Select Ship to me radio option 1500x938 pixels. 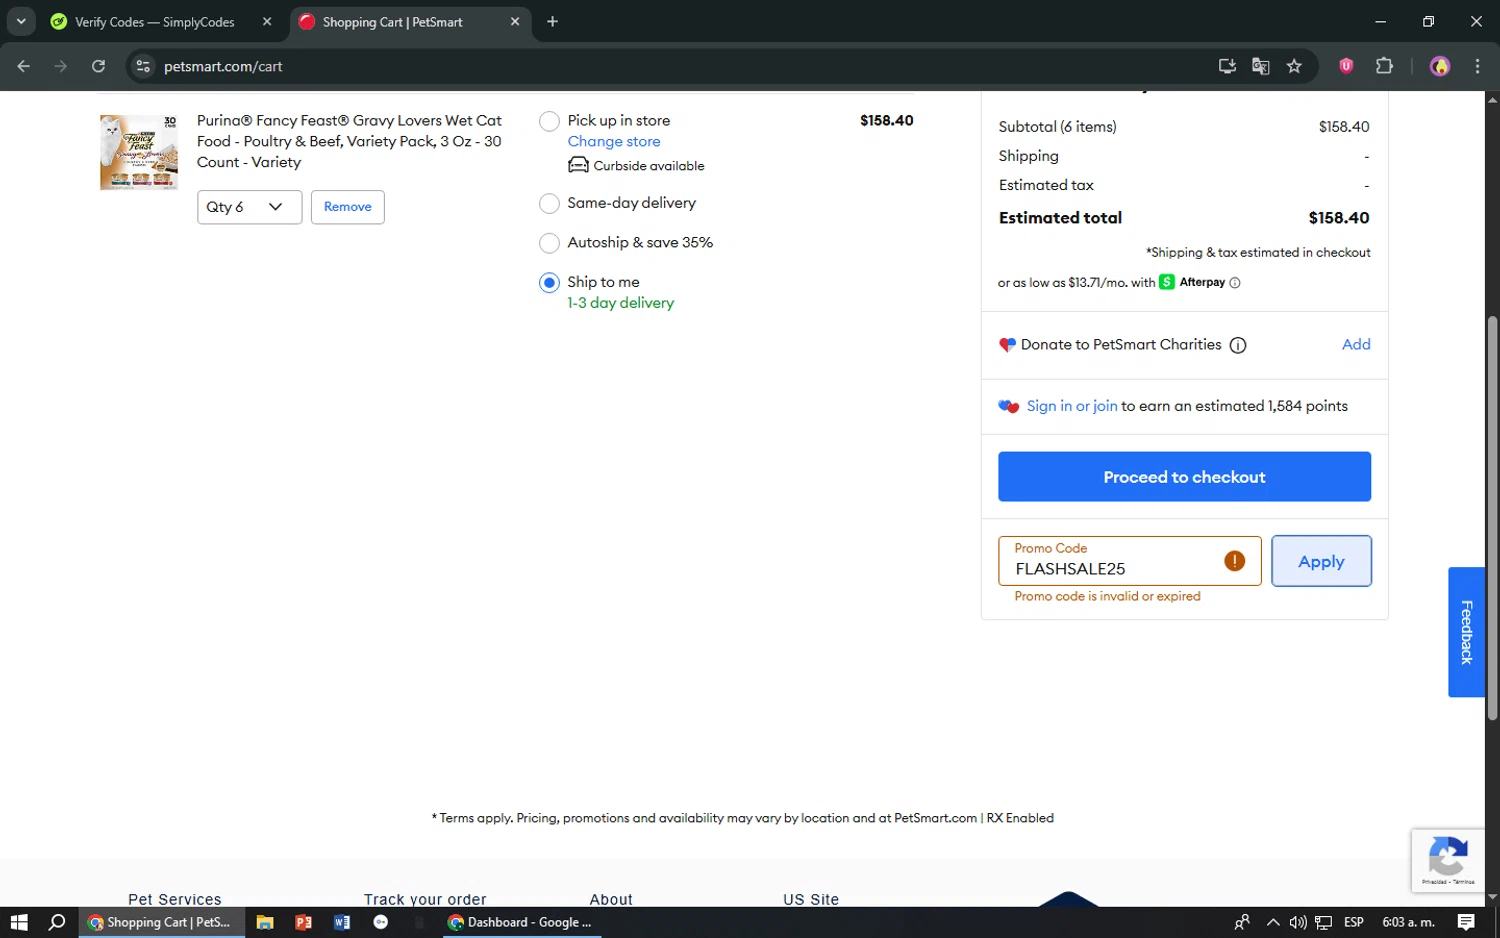pos(549,283)
